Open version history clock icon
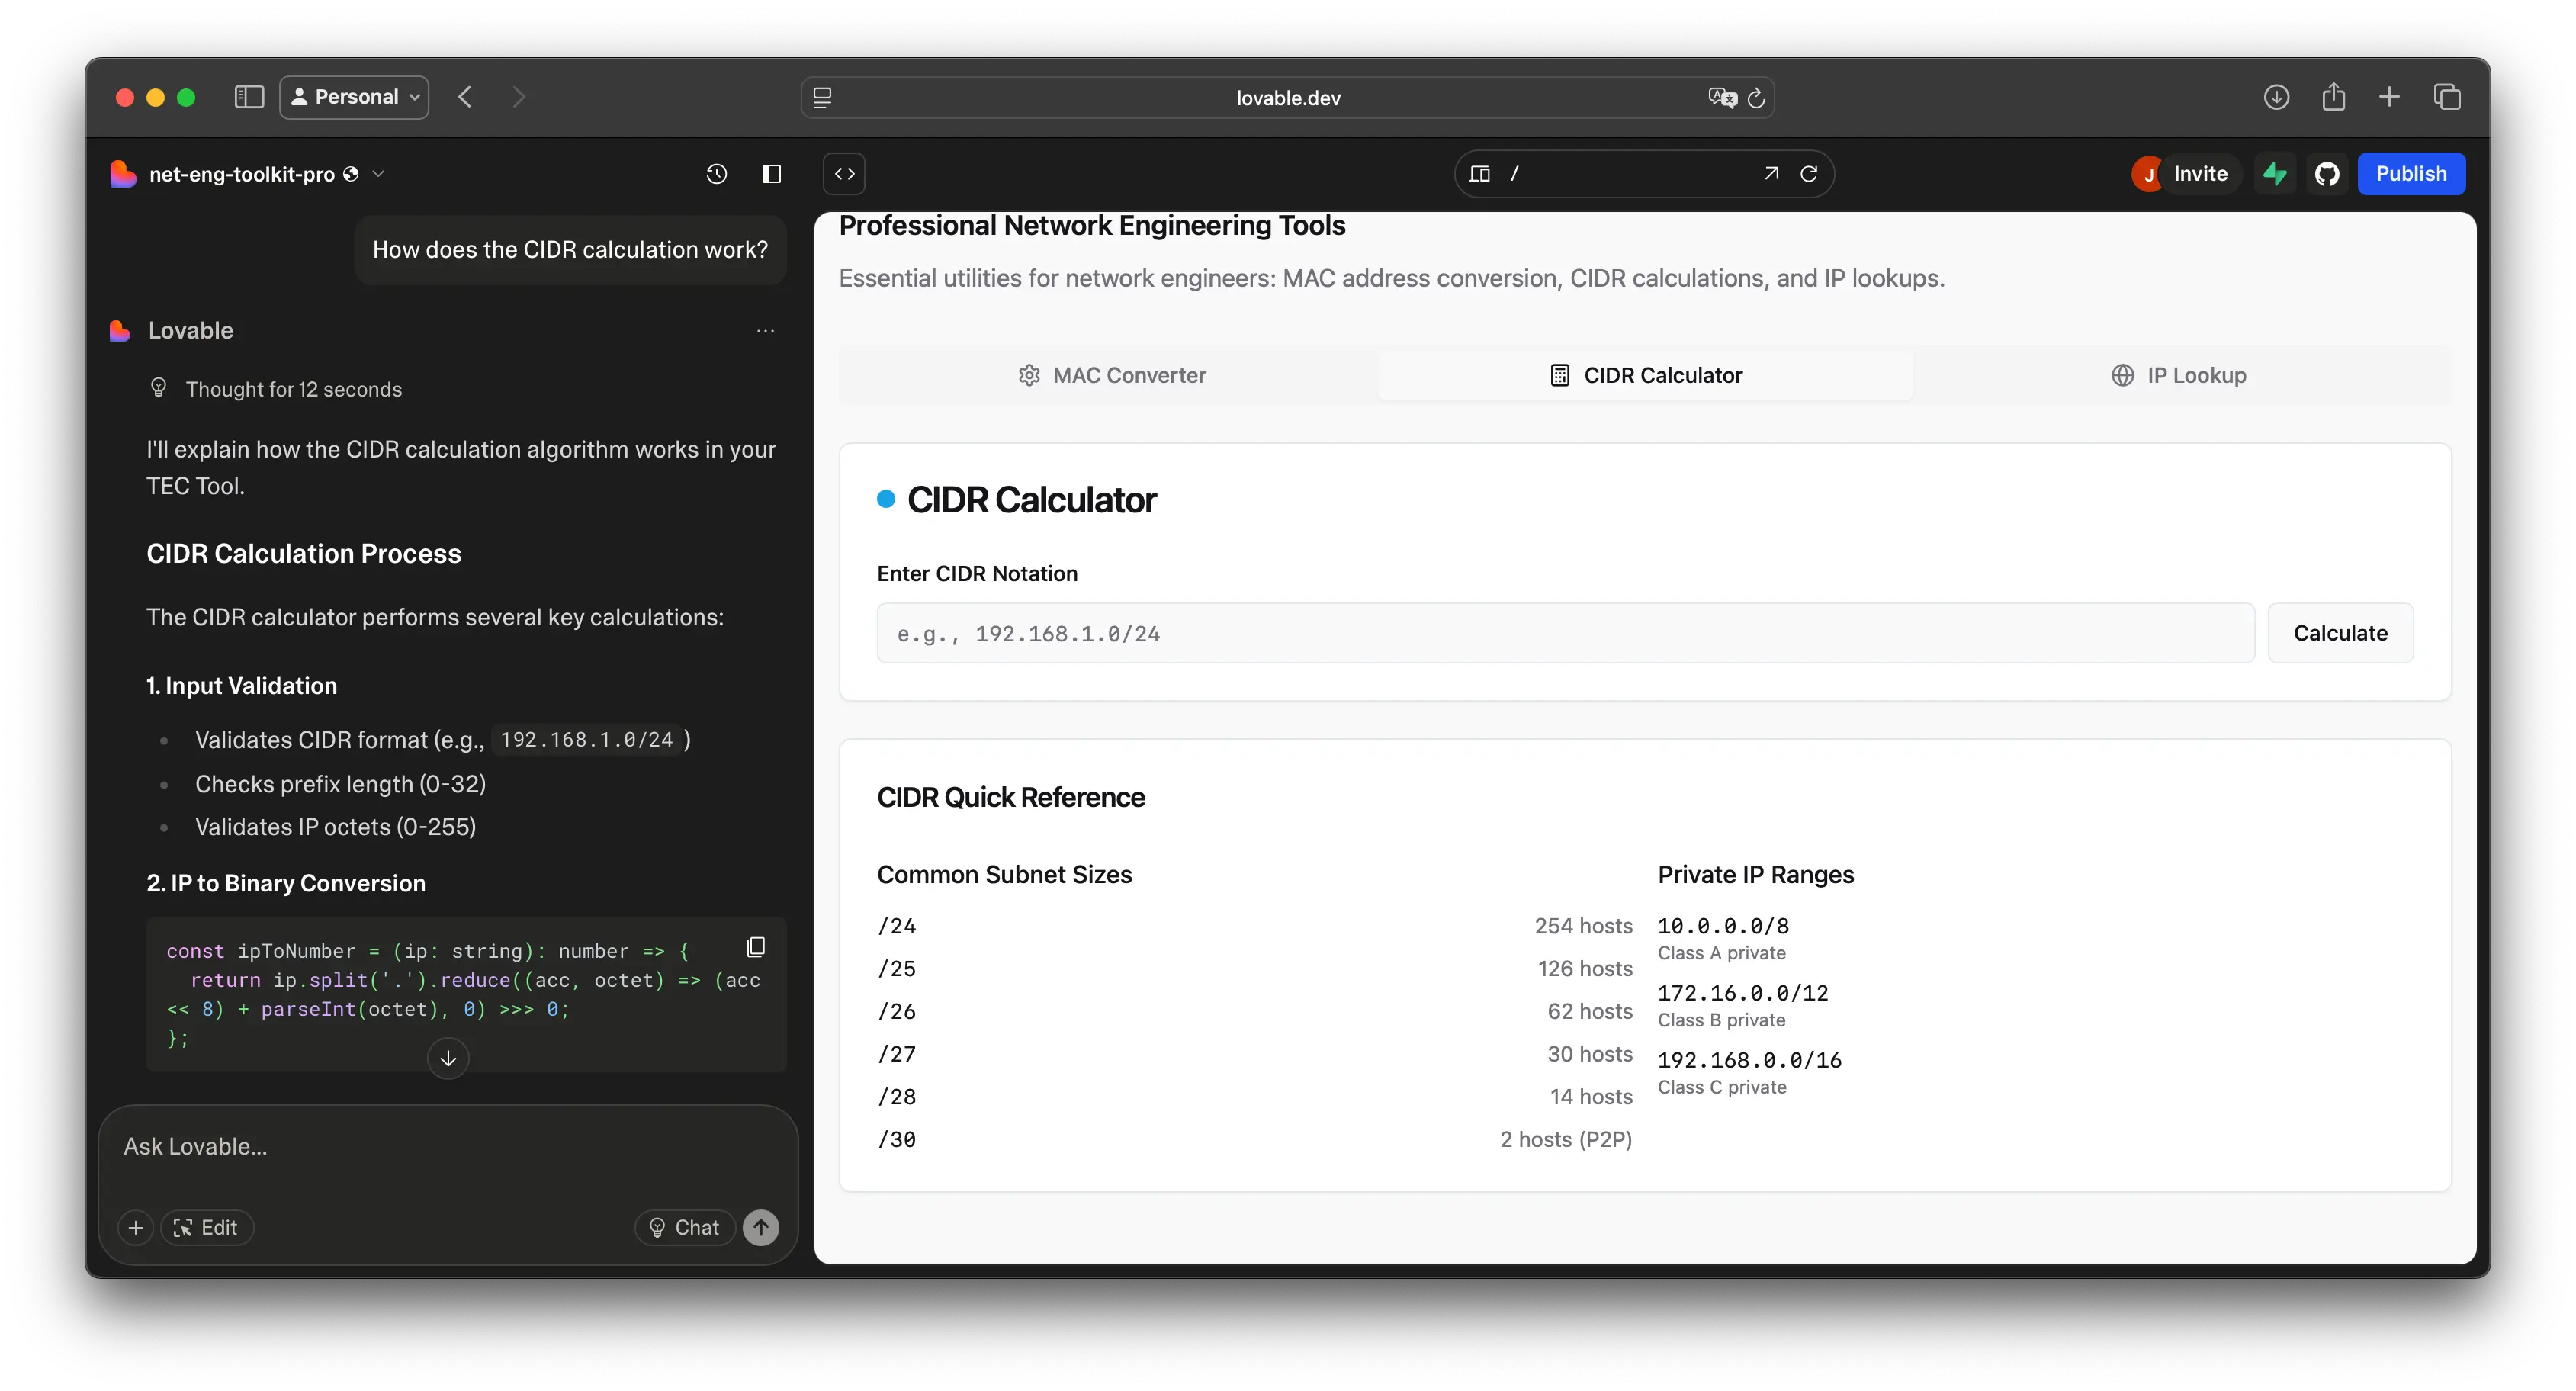 (716, 174)
